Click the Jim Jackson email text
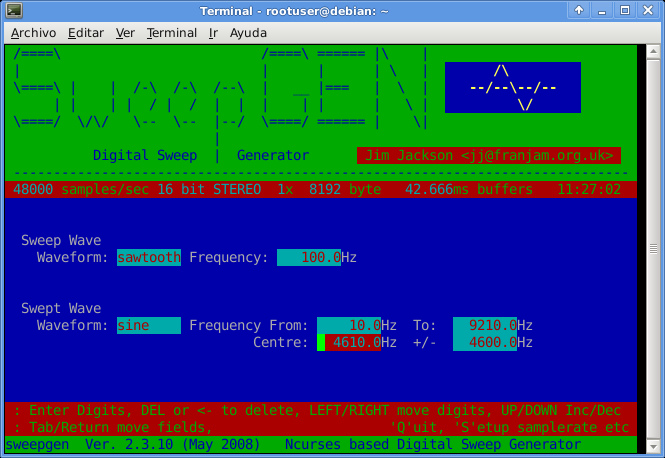Screen dimensions: 665x458 [489, 156]
